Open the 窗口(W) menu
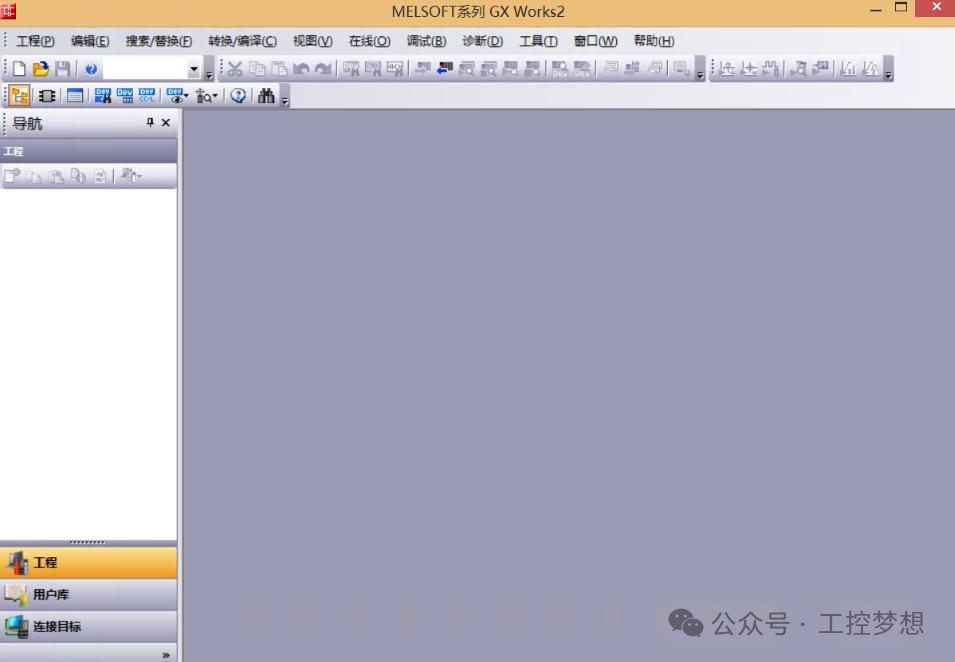The width and height of the screenshot is (955, 662). pos(596,41)
